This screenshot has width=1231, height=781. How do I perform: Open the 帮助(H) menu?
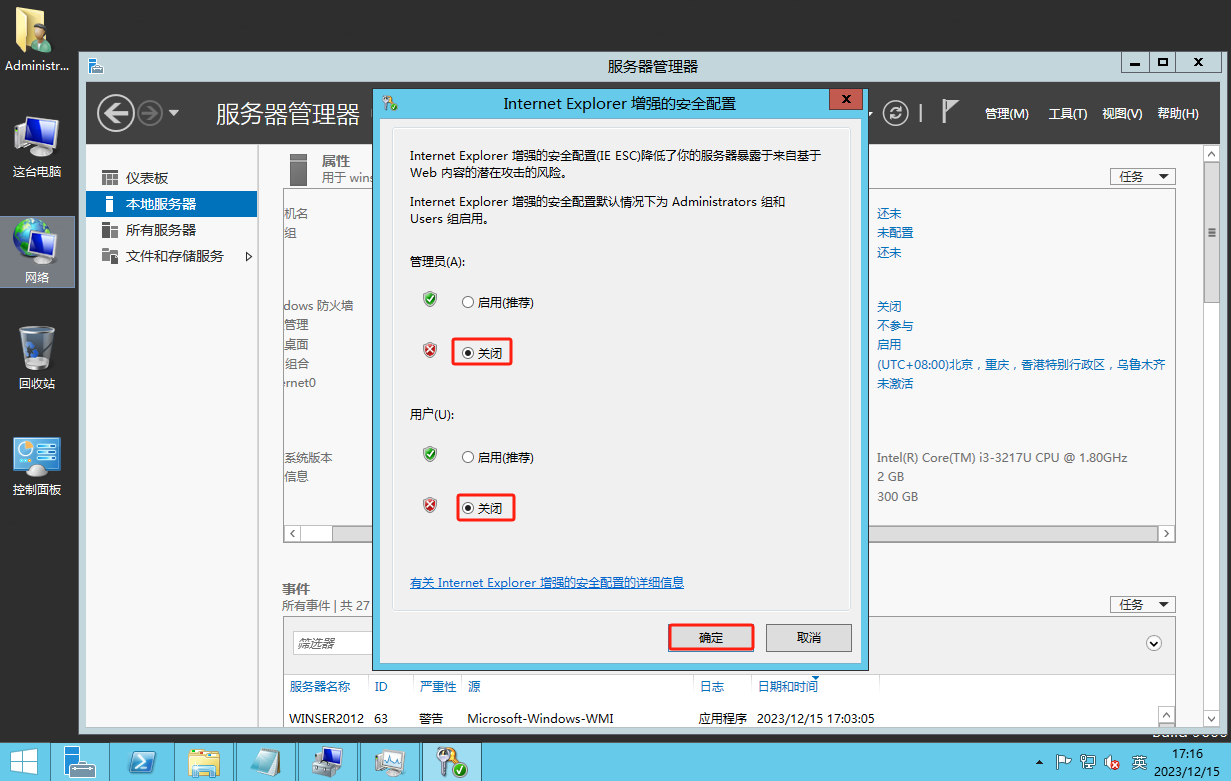click(1178, 114)
